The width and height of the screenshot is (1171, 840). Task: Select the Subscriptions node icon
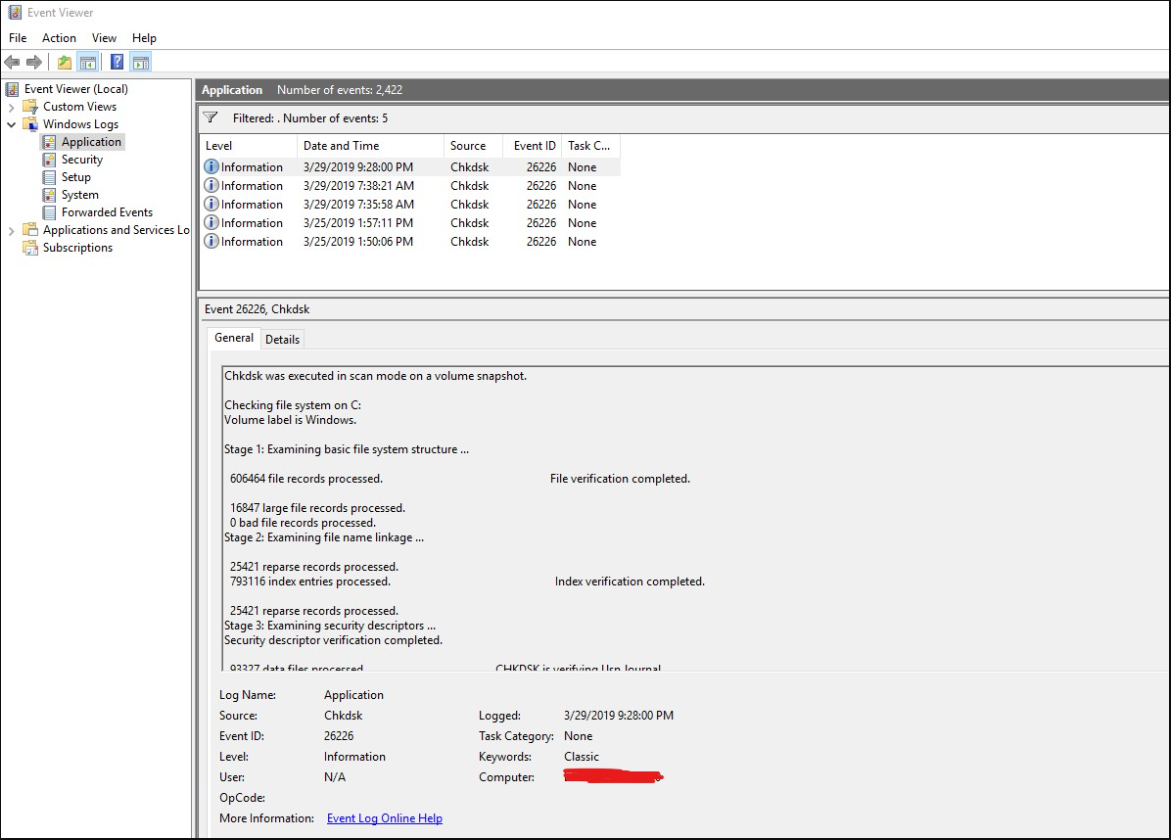click(31, 248)
